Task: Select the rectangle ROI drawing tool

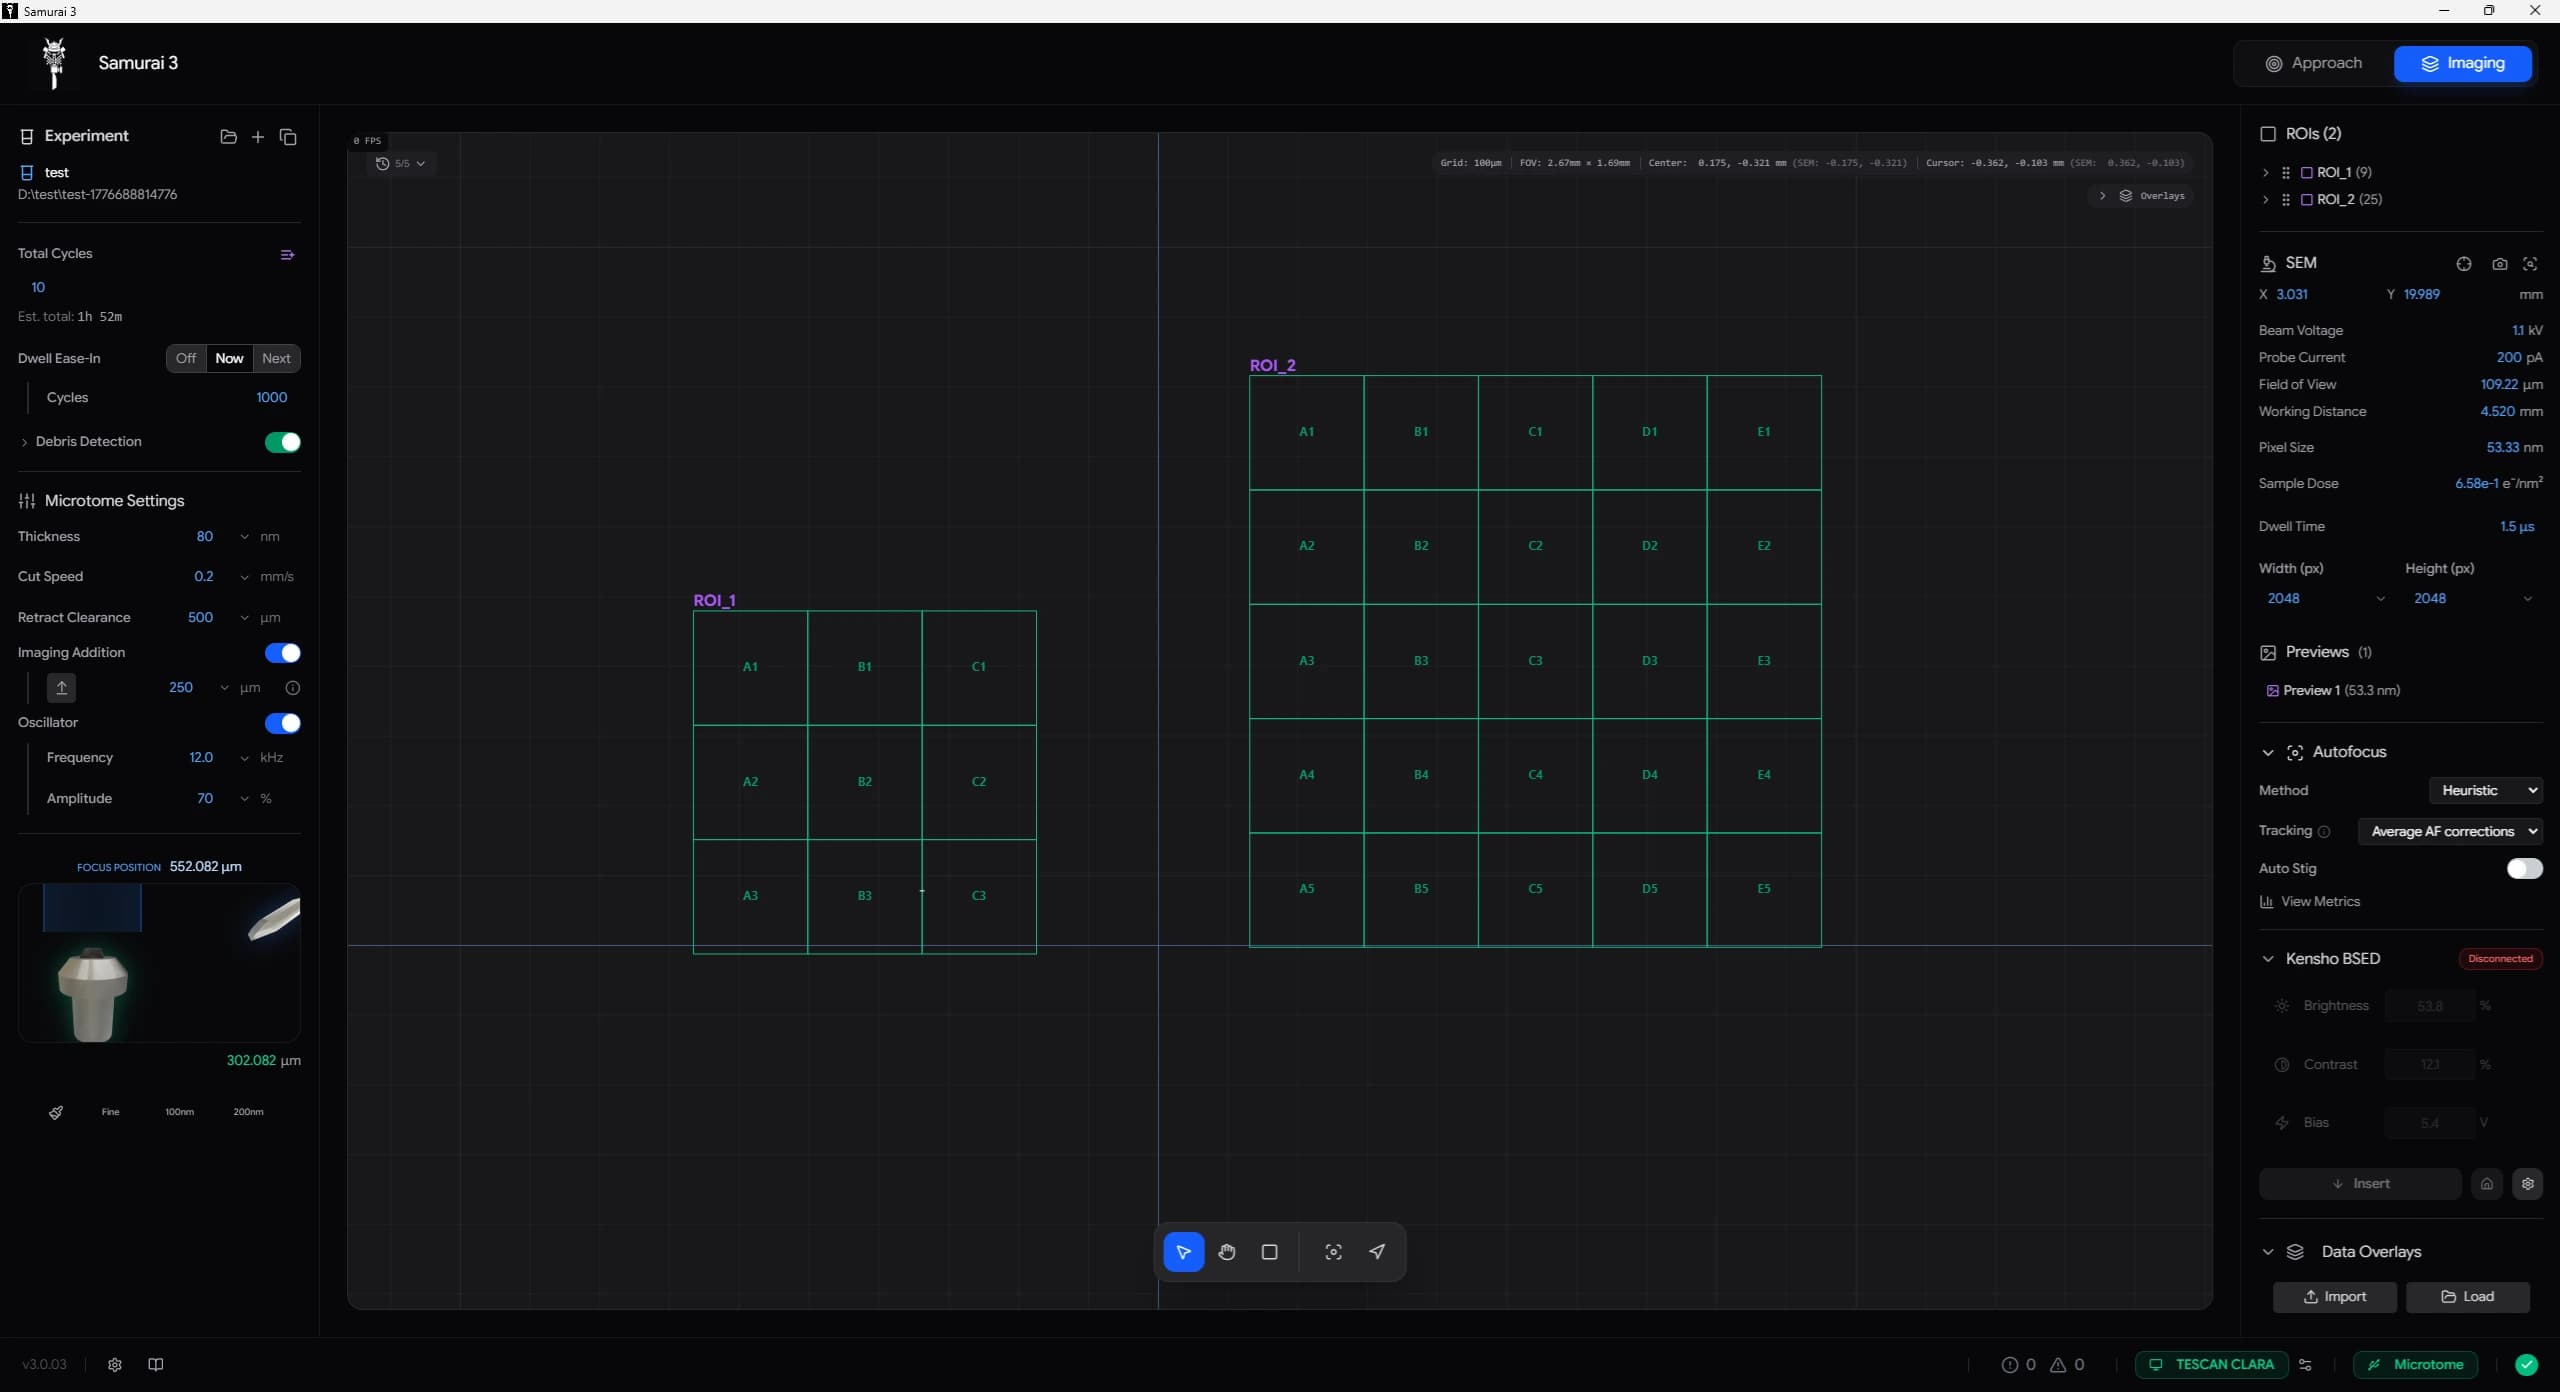Action: 1270,1252
